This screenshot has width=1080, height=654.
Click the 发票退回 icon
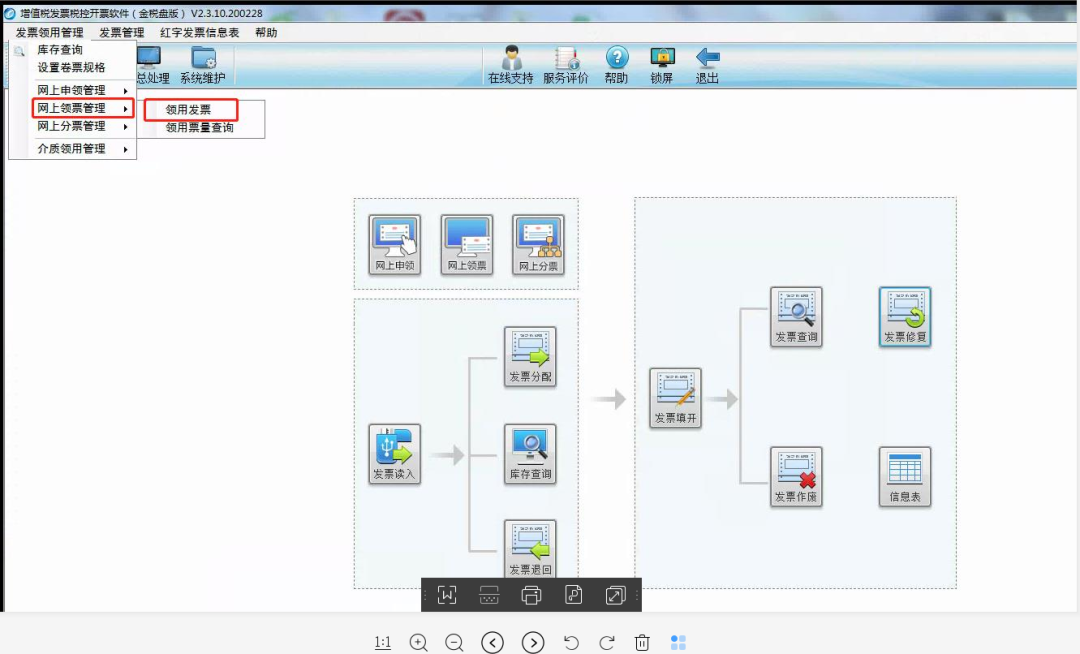point(530,549)
